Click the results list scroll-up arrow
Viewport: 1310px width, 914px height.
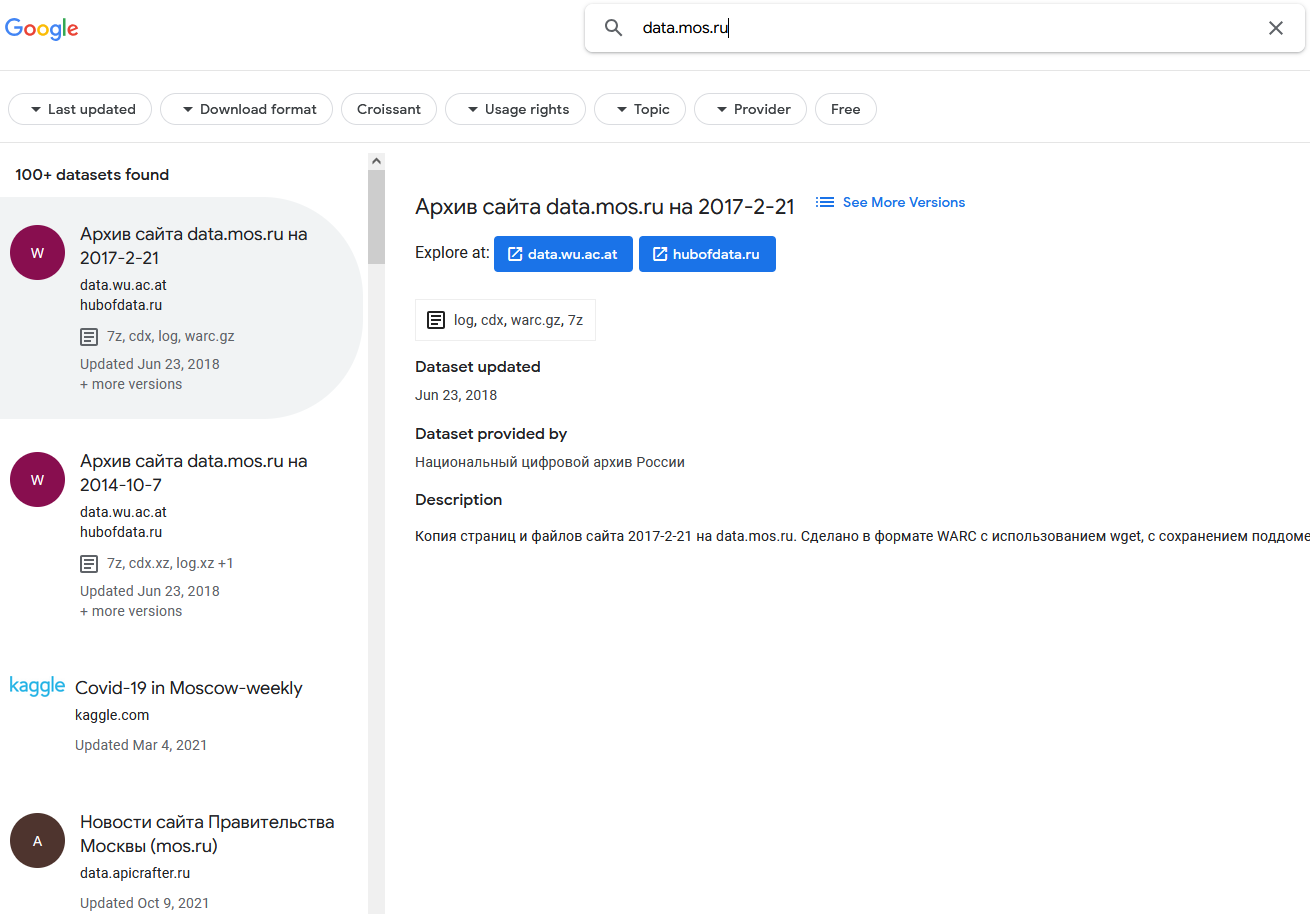pyautogui.click(x=376, y=161)
